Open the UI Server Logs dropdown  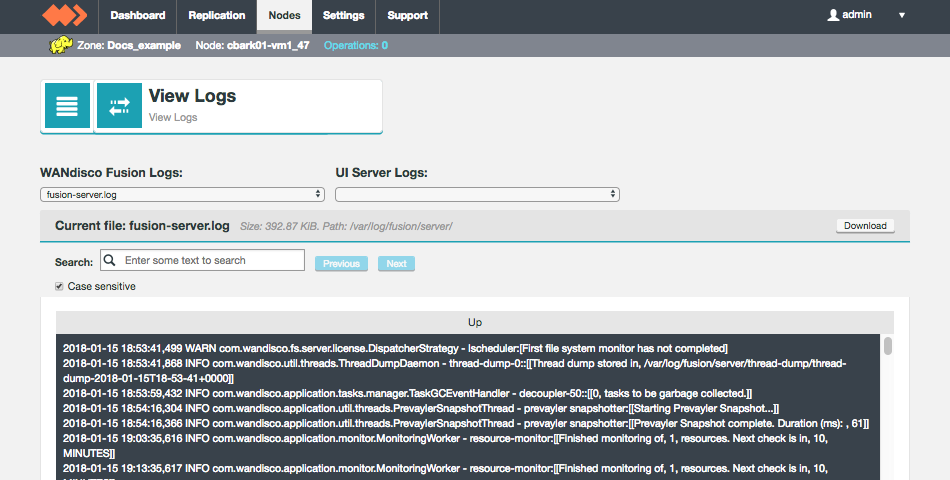tap(477, 195)
